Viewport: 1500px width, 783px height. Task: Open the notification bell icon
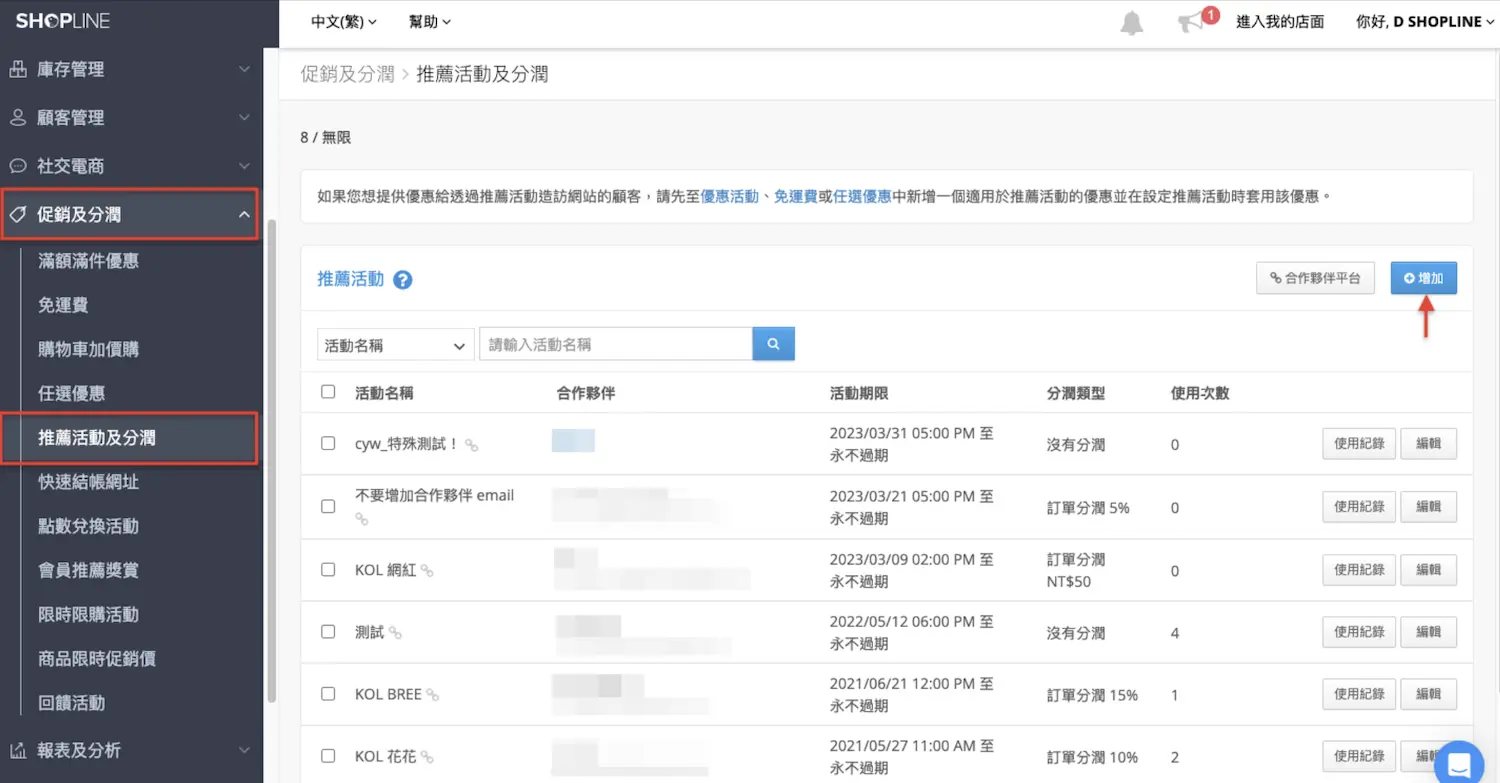click(1131, 21)
